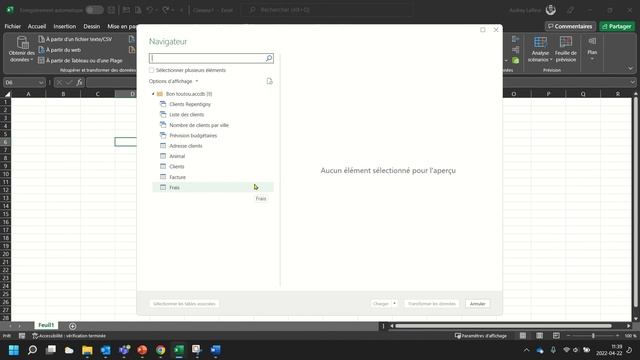This screenshot has height=360, width=640.
Task: Select the Frais table
Action: (213, 187)
